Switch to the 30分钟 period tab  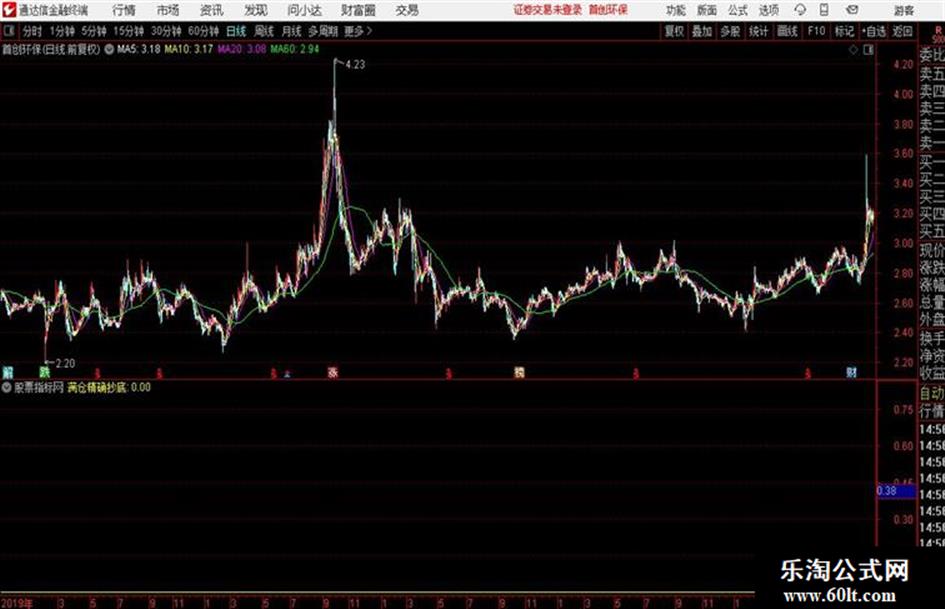[166, 31]
